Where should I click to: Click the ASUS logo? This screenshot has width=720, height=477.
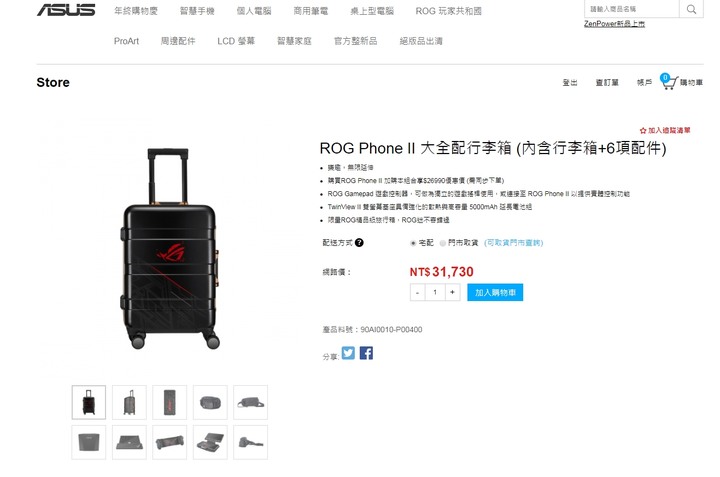[x=66, y=10]
